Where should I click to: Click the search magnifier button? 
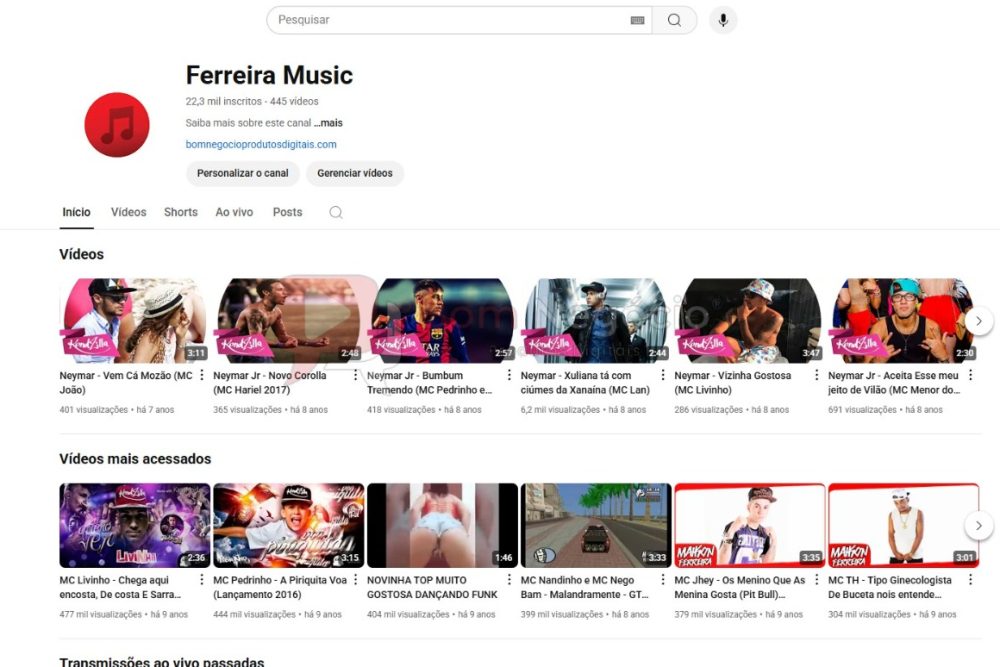tap(674, 20)
